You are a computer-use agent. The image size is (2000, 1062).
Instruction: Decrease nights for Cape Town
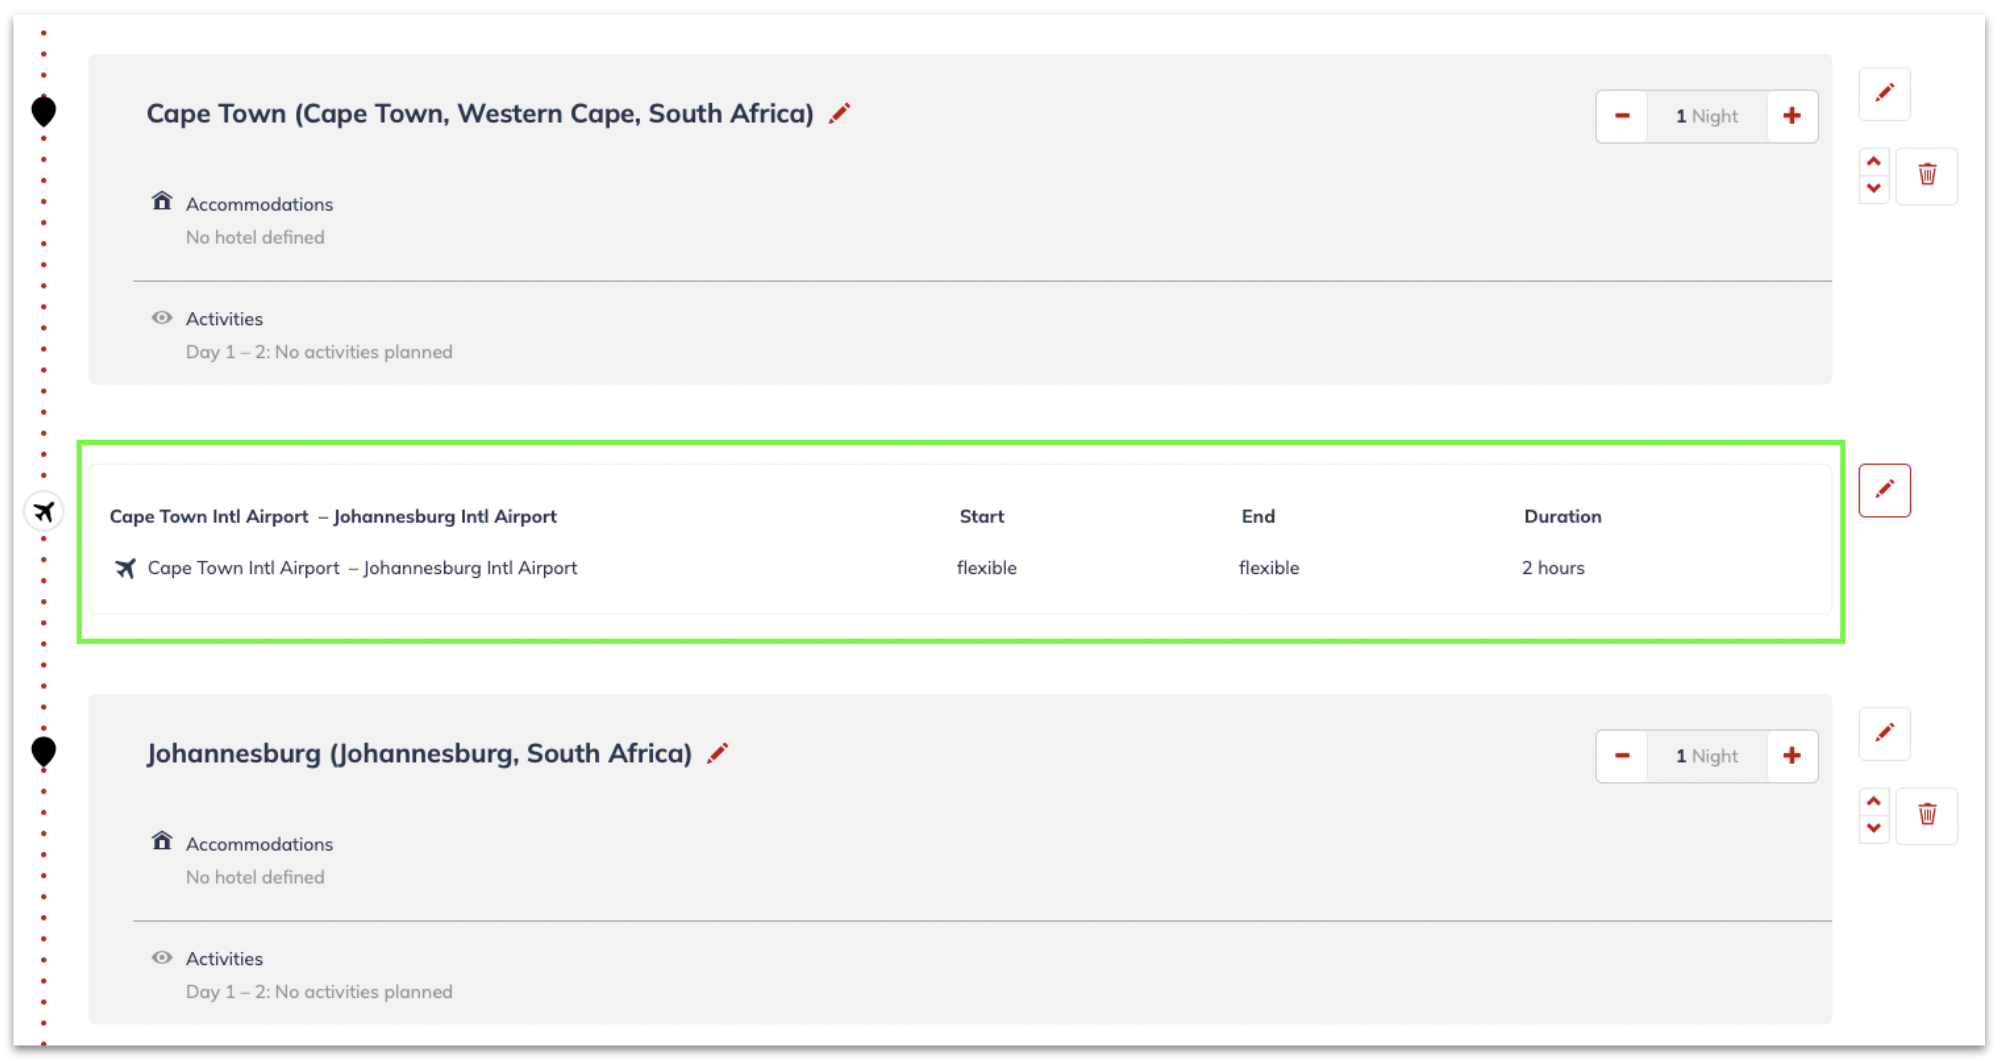pos(1622,116)
